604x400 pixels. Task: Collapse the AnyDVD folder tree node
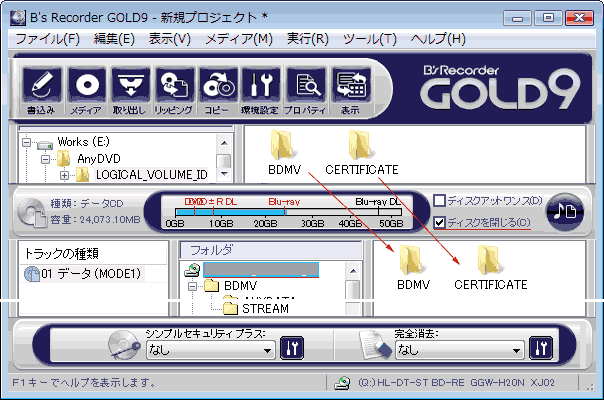pos(45,159)
